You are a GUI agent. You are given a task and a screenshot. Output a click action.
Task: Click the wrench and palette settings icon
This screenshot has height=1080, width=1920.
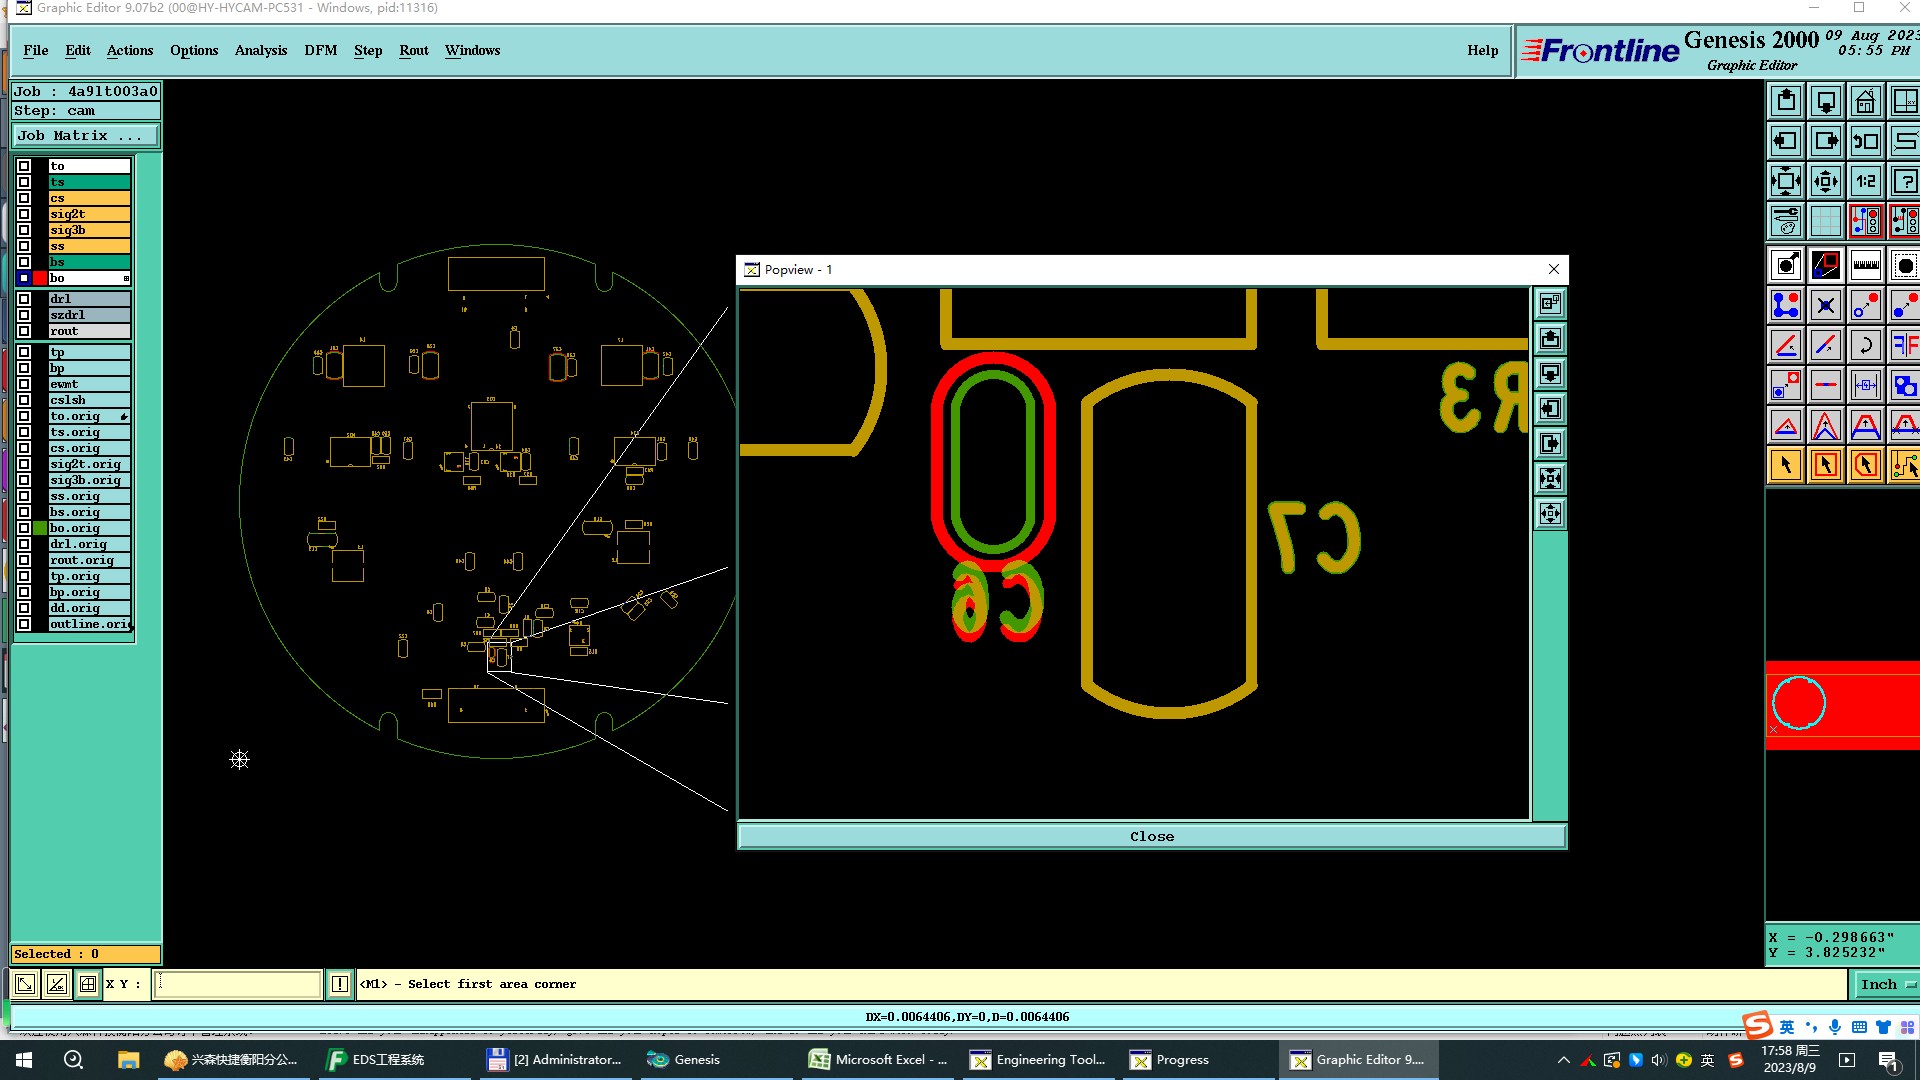(1786, 221)
